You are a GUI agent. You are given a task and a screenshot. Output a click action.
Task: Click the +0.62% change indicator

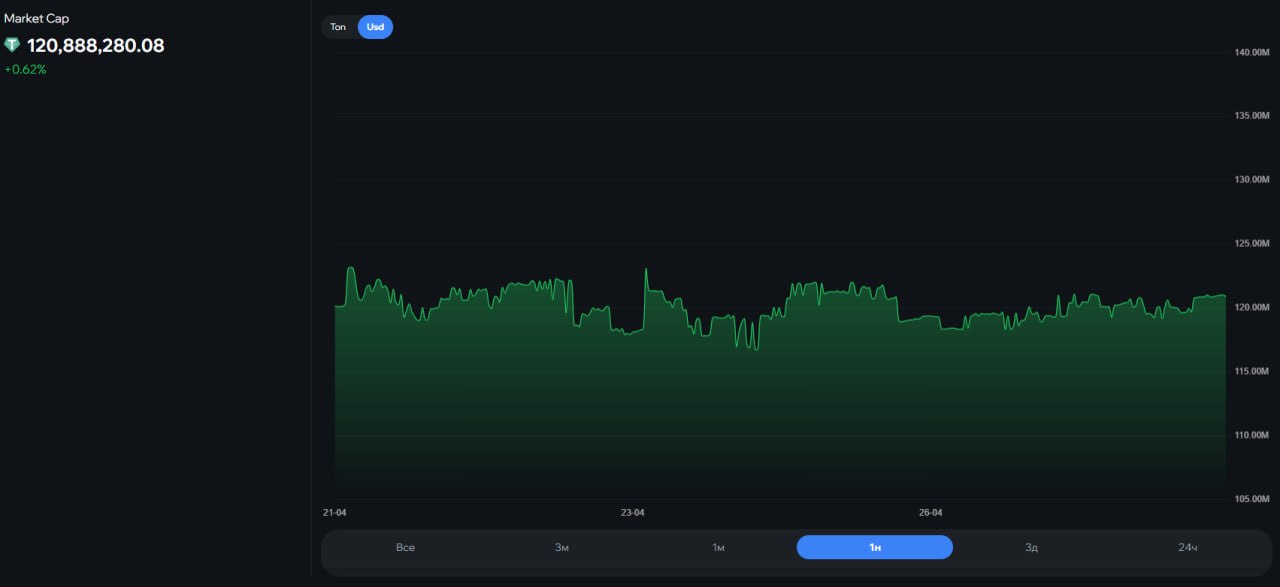(25, 70)
